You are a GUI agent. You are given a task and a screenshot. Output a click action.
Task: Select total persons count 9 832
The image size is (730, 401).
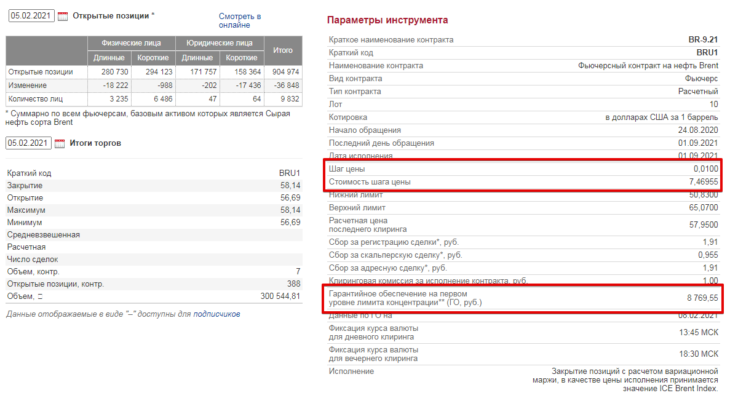[290, 99]
